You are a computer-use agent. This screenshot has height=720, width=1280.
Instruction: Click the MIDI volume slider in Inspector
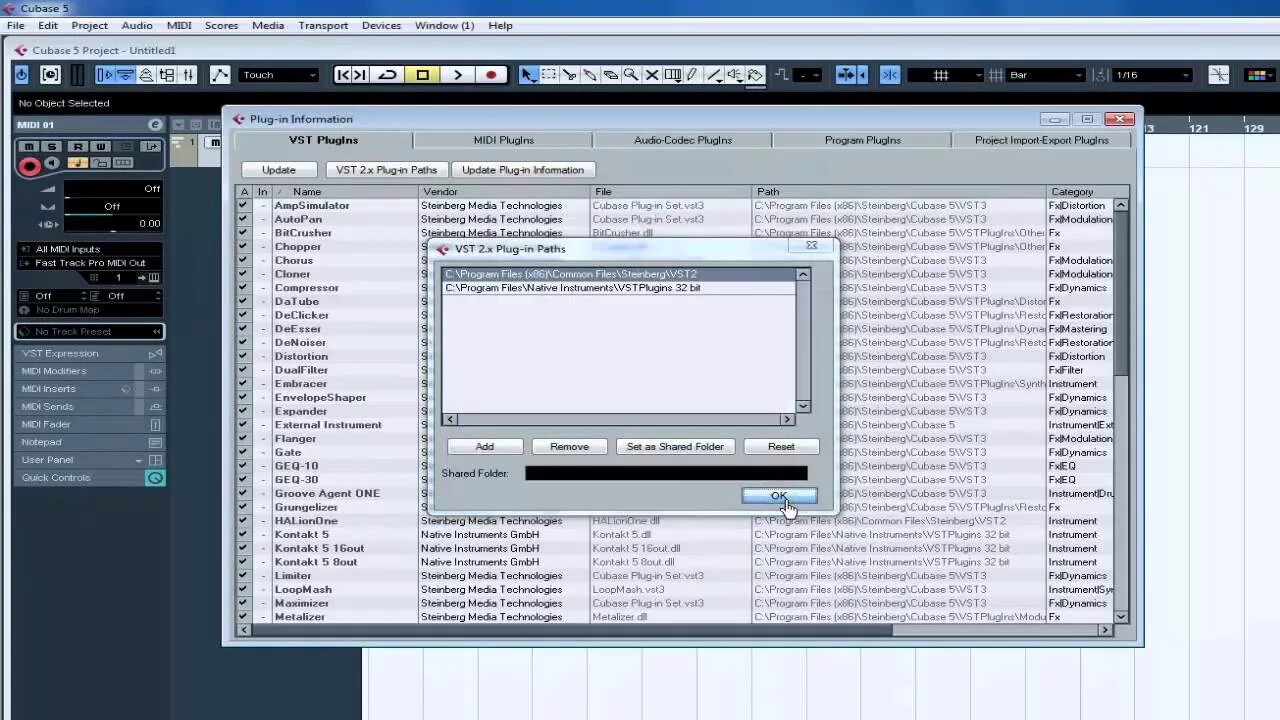112,188
